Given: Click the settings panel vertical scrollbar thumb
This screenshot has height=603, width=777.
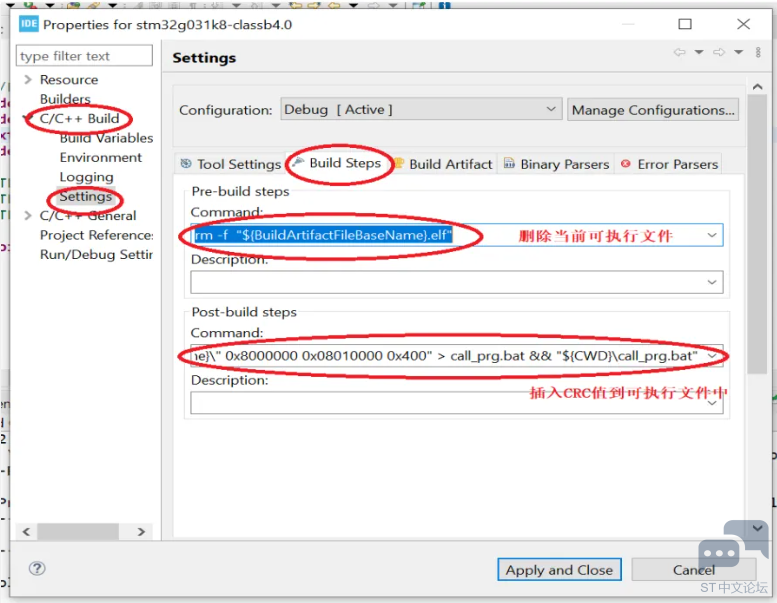Looking at the screenshot, I should pyautogui.click(x=757, y=235).
